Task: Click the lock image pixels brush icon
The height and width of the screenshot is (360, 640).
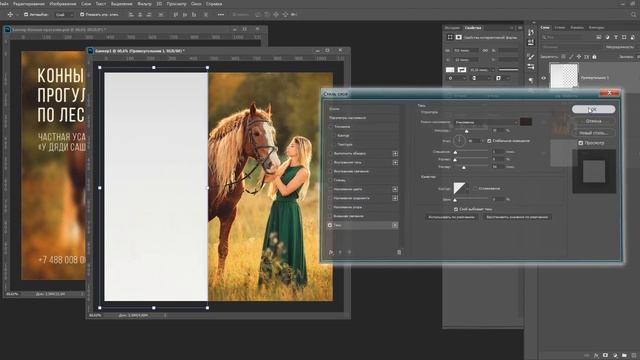Action: 571,57
